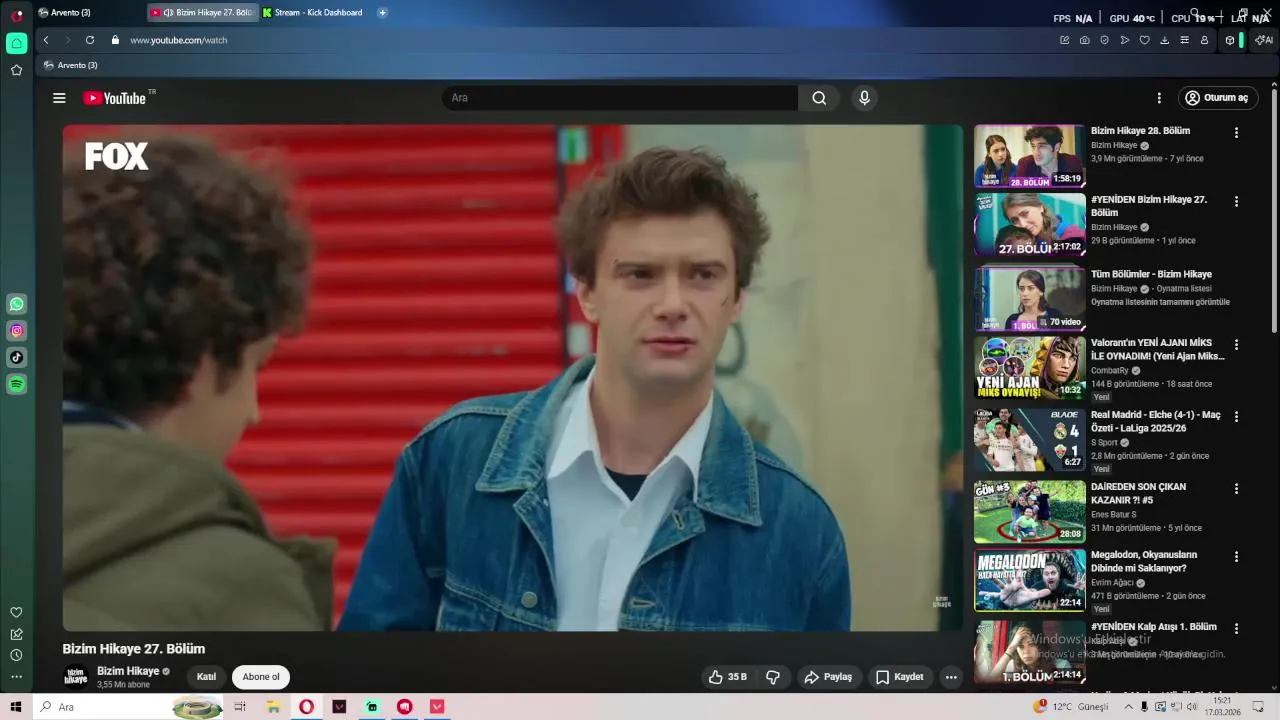Open more actions menu below the video

[x=951, y=677]
